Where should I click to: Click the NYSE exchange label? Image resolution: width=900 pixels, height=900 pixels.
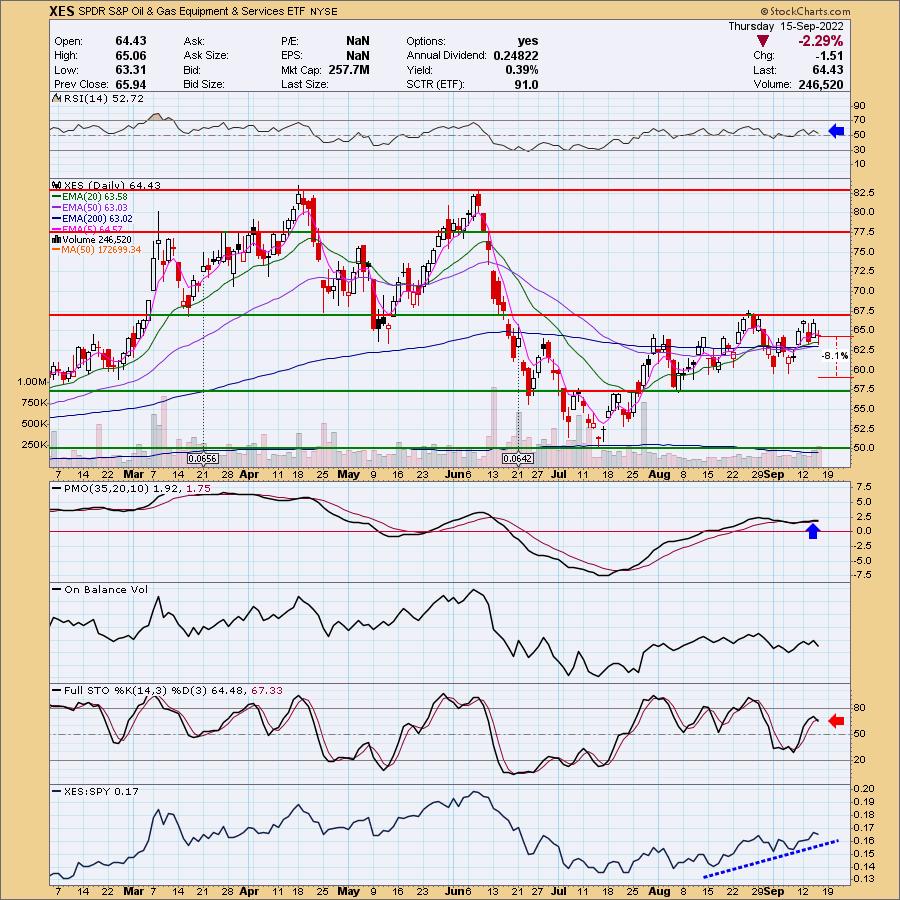pos(324,11)
